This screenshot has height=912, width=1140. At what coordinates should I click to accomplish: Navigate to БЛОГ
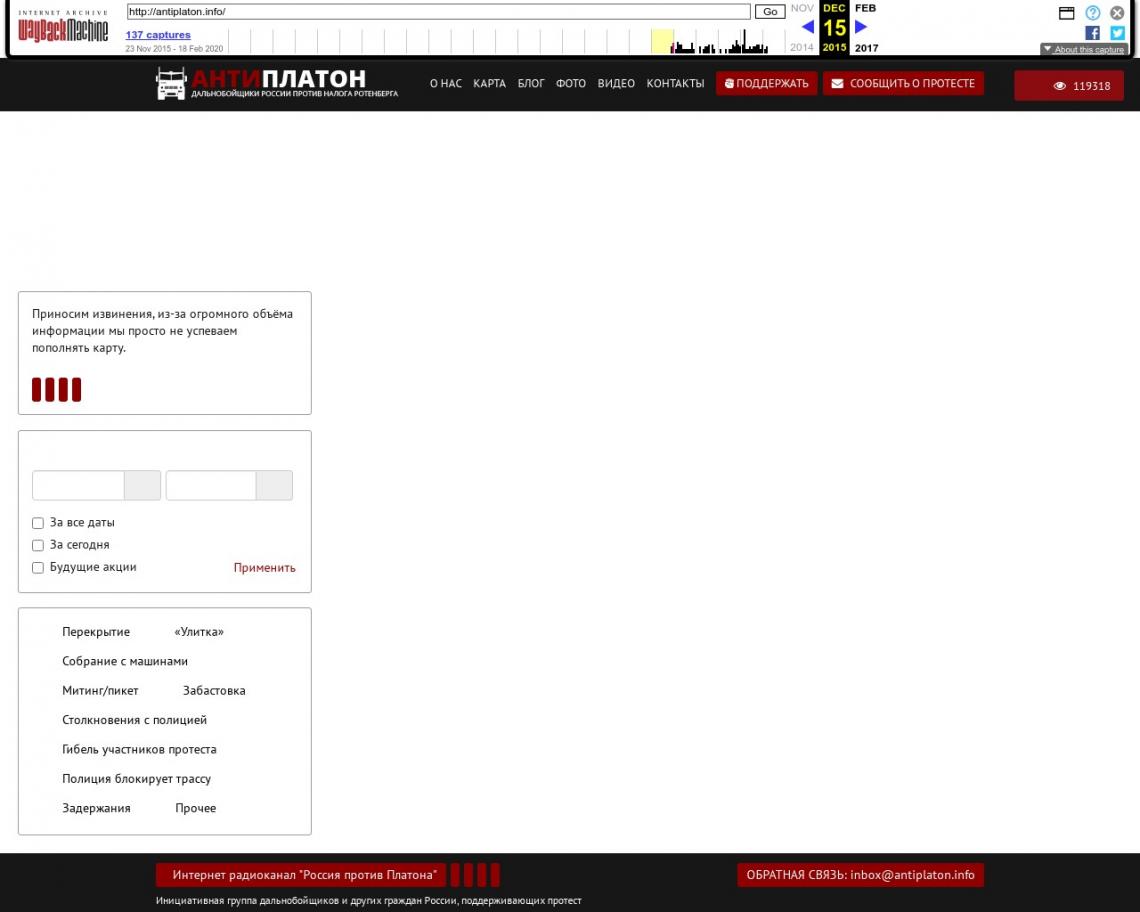point(531,84)
